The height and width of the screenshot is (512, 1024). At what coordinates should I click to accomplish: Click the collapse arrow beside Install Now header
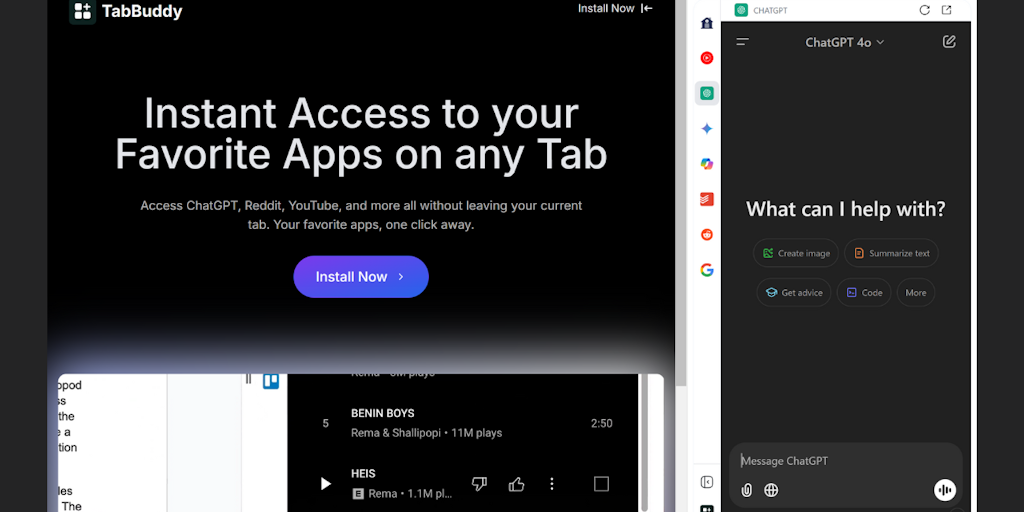(x=647, y=8)
